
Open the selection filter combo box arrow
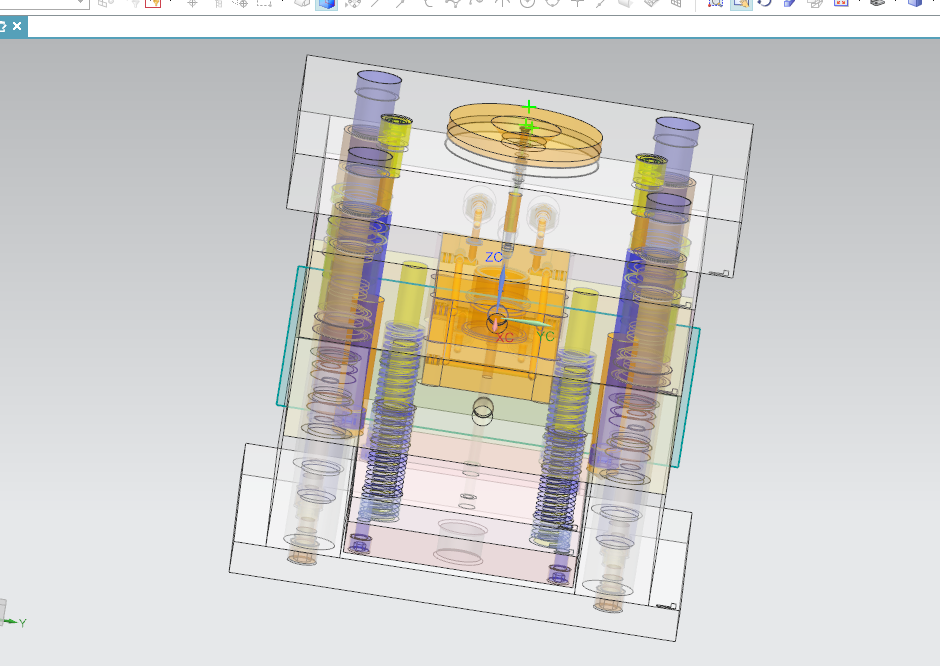81,2
